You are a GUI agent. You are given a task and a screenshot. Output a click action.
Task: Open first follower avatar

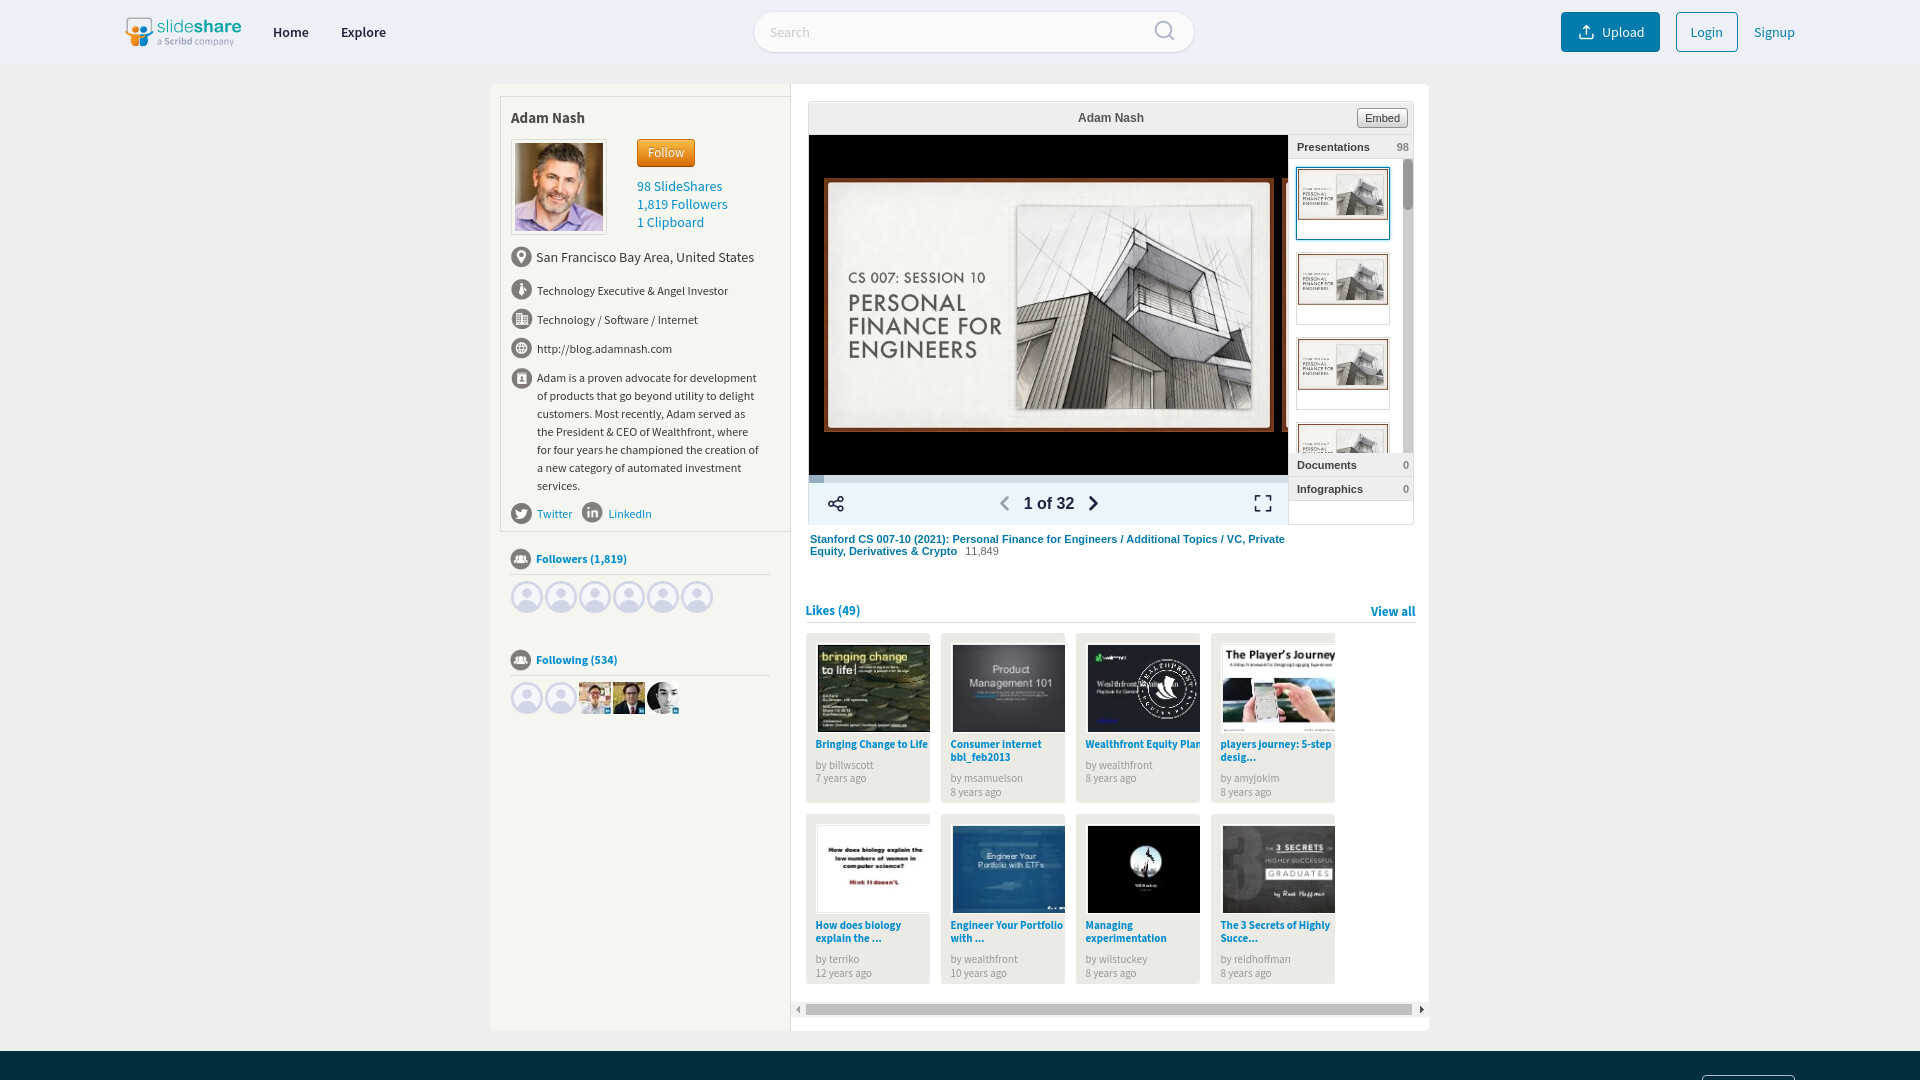(x=527, y=597)
